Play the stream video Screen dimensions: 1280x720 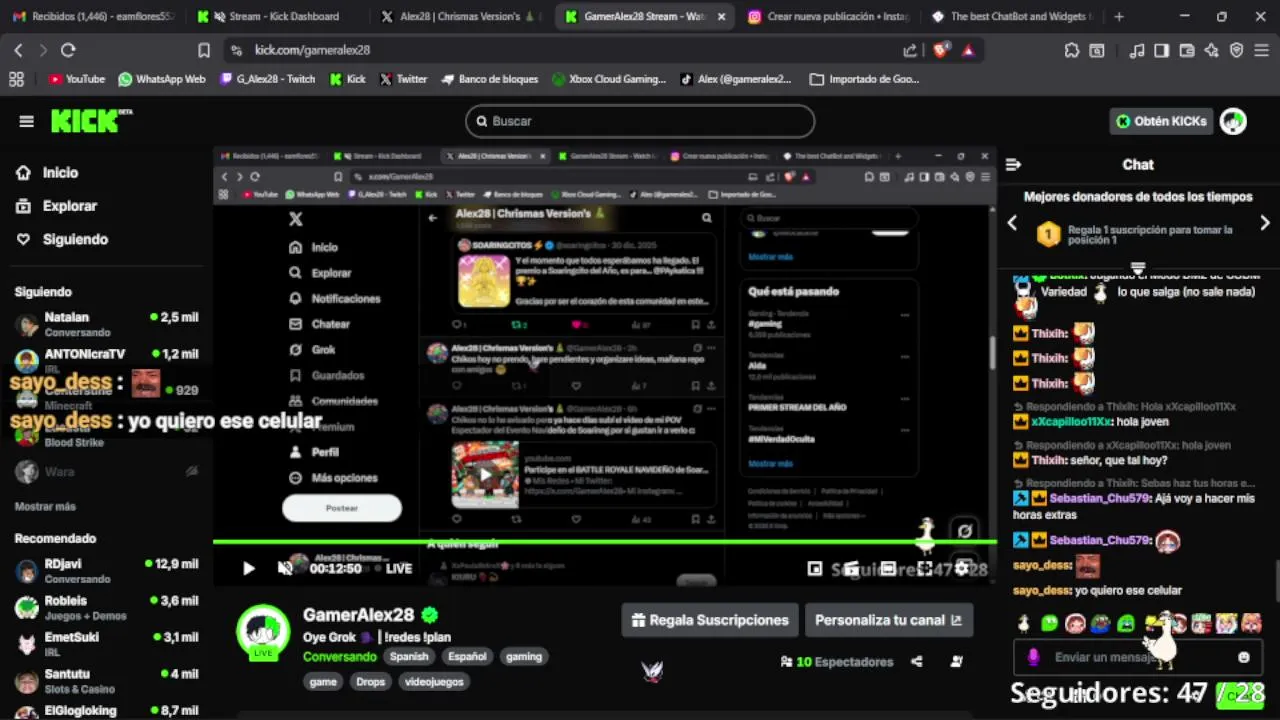click(248, 568)
